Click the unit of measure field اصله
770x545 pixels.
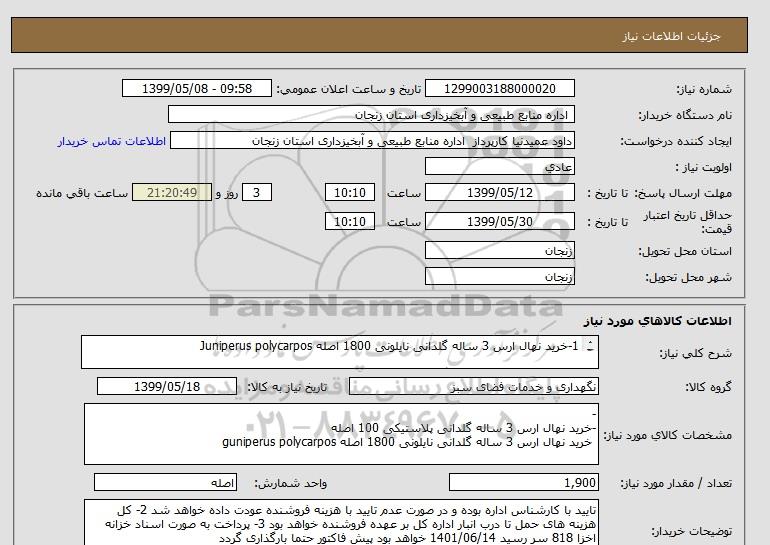[165, 483]
